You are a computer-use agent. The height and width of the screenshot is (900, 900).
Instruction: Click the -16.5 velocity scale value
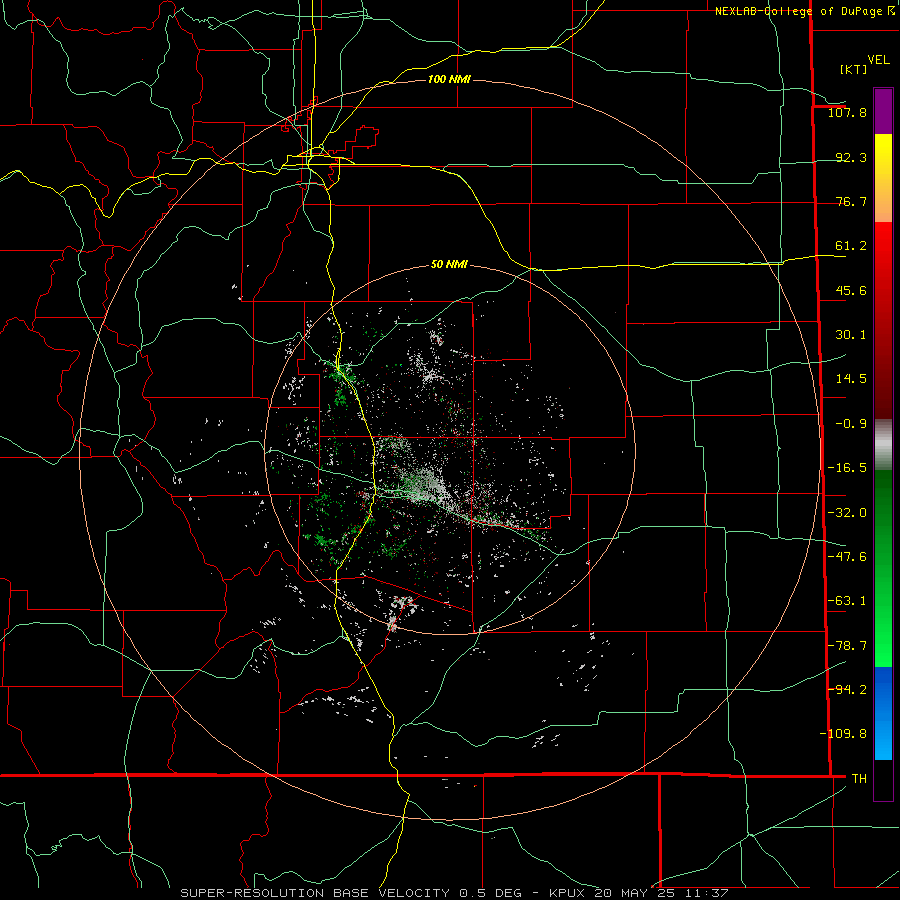click(x=847, y=468)
